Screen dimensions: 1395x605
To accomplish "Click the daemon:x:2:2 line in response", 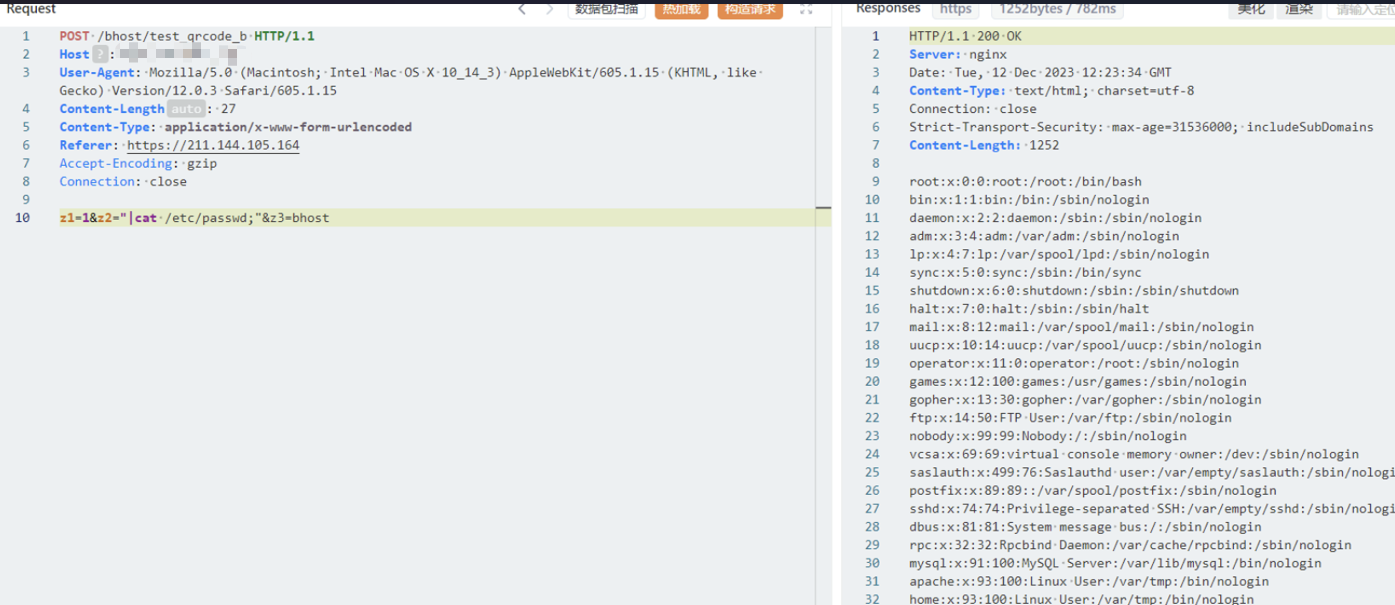I will point(1055,218).
